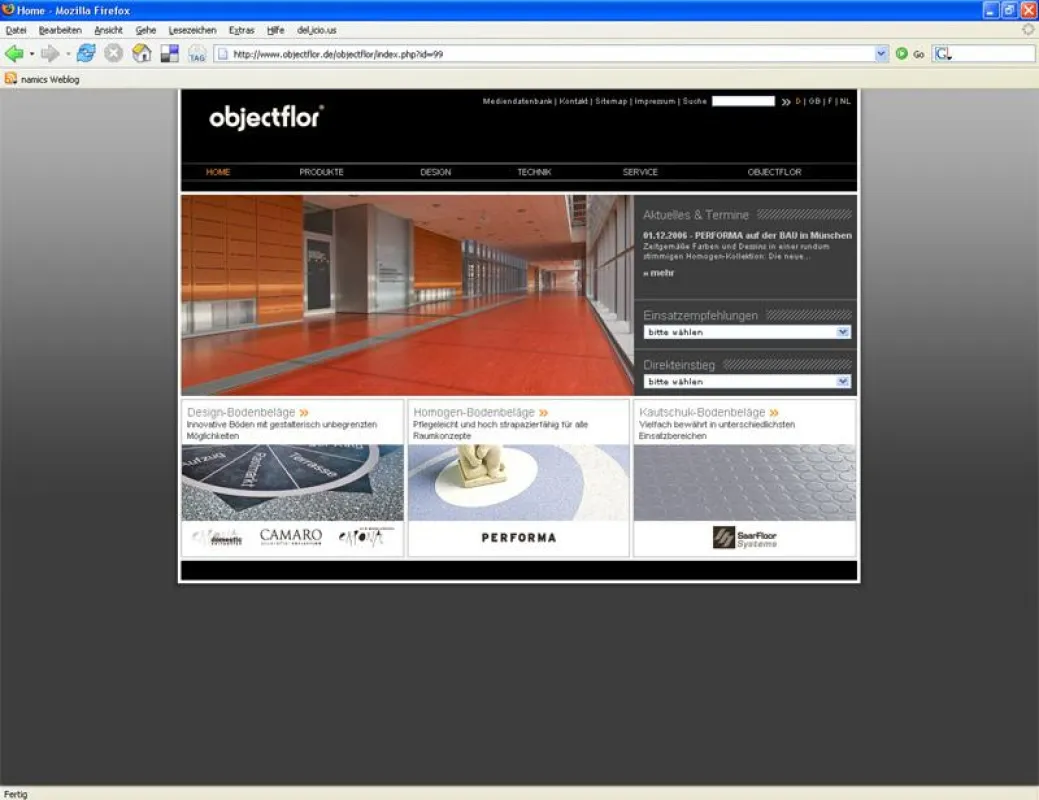Screen dimensions: 1039x800
Task: Click orange arrows beside Homogen-Bodenbeläge
Action: coord(543,412)
